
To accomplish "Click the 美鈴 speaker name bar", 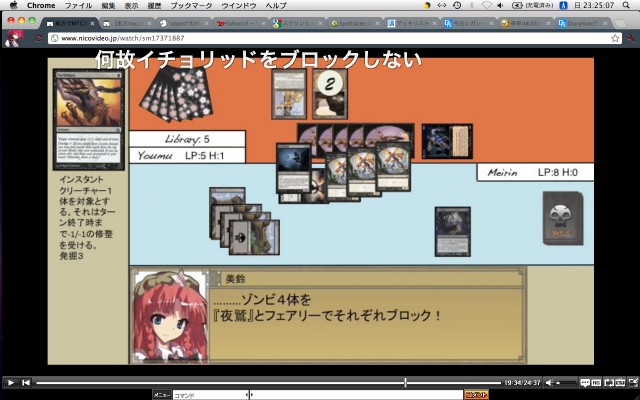I will pyautogui.click(x=367, y=279).
